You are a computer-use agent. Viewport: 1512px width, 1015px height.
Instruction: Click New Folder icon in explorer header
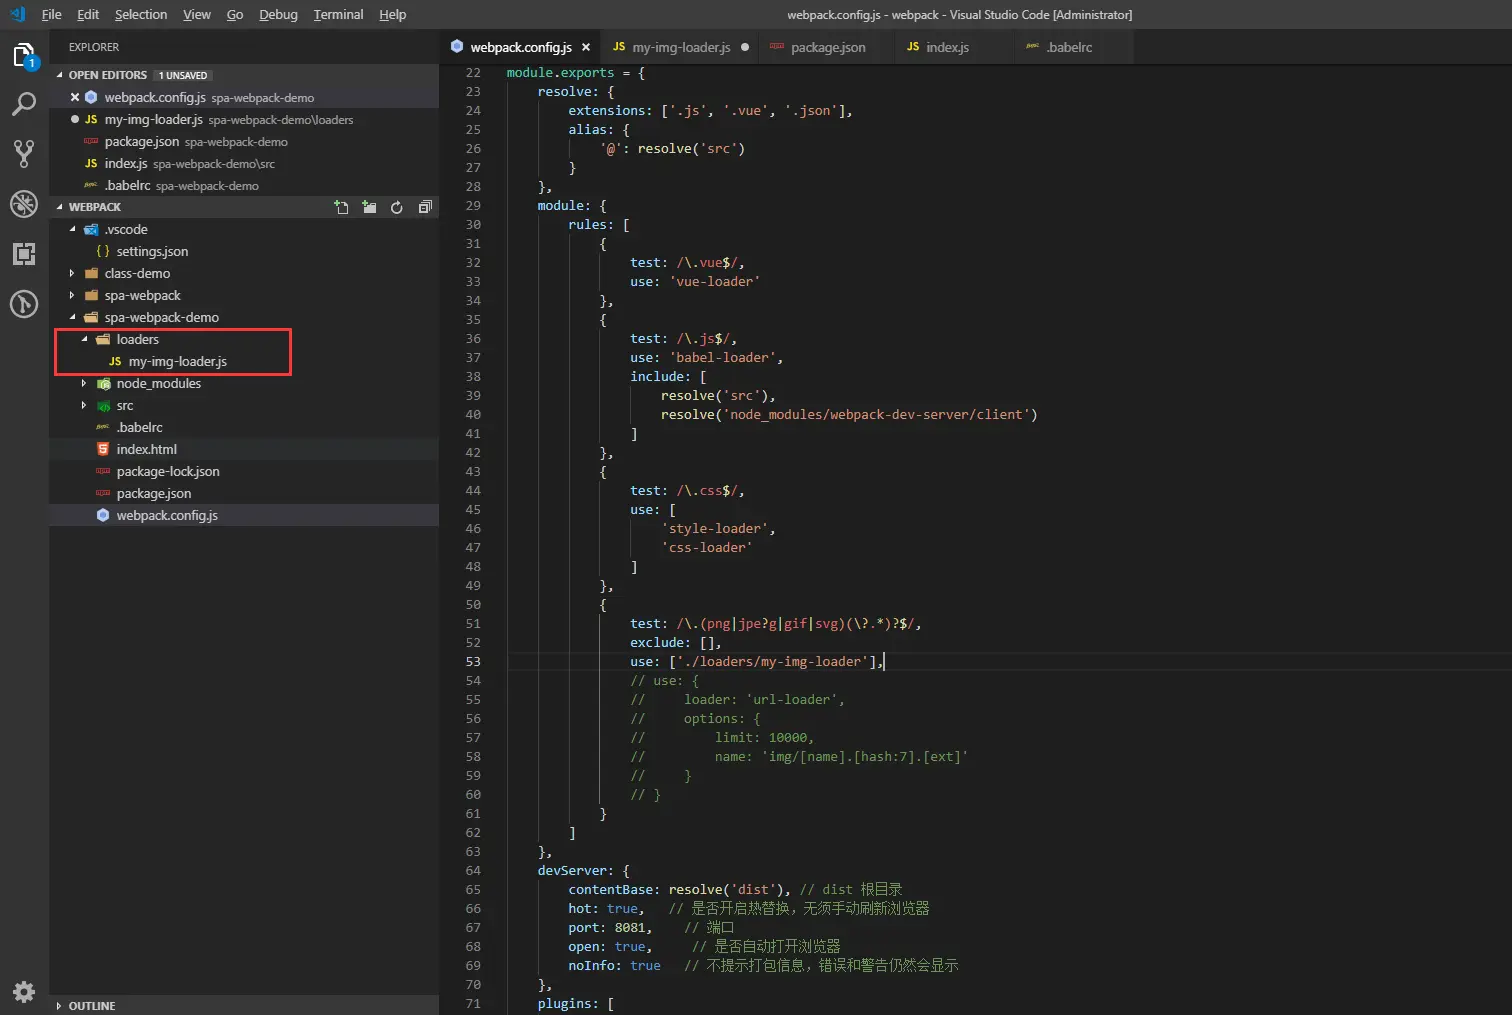370,207
